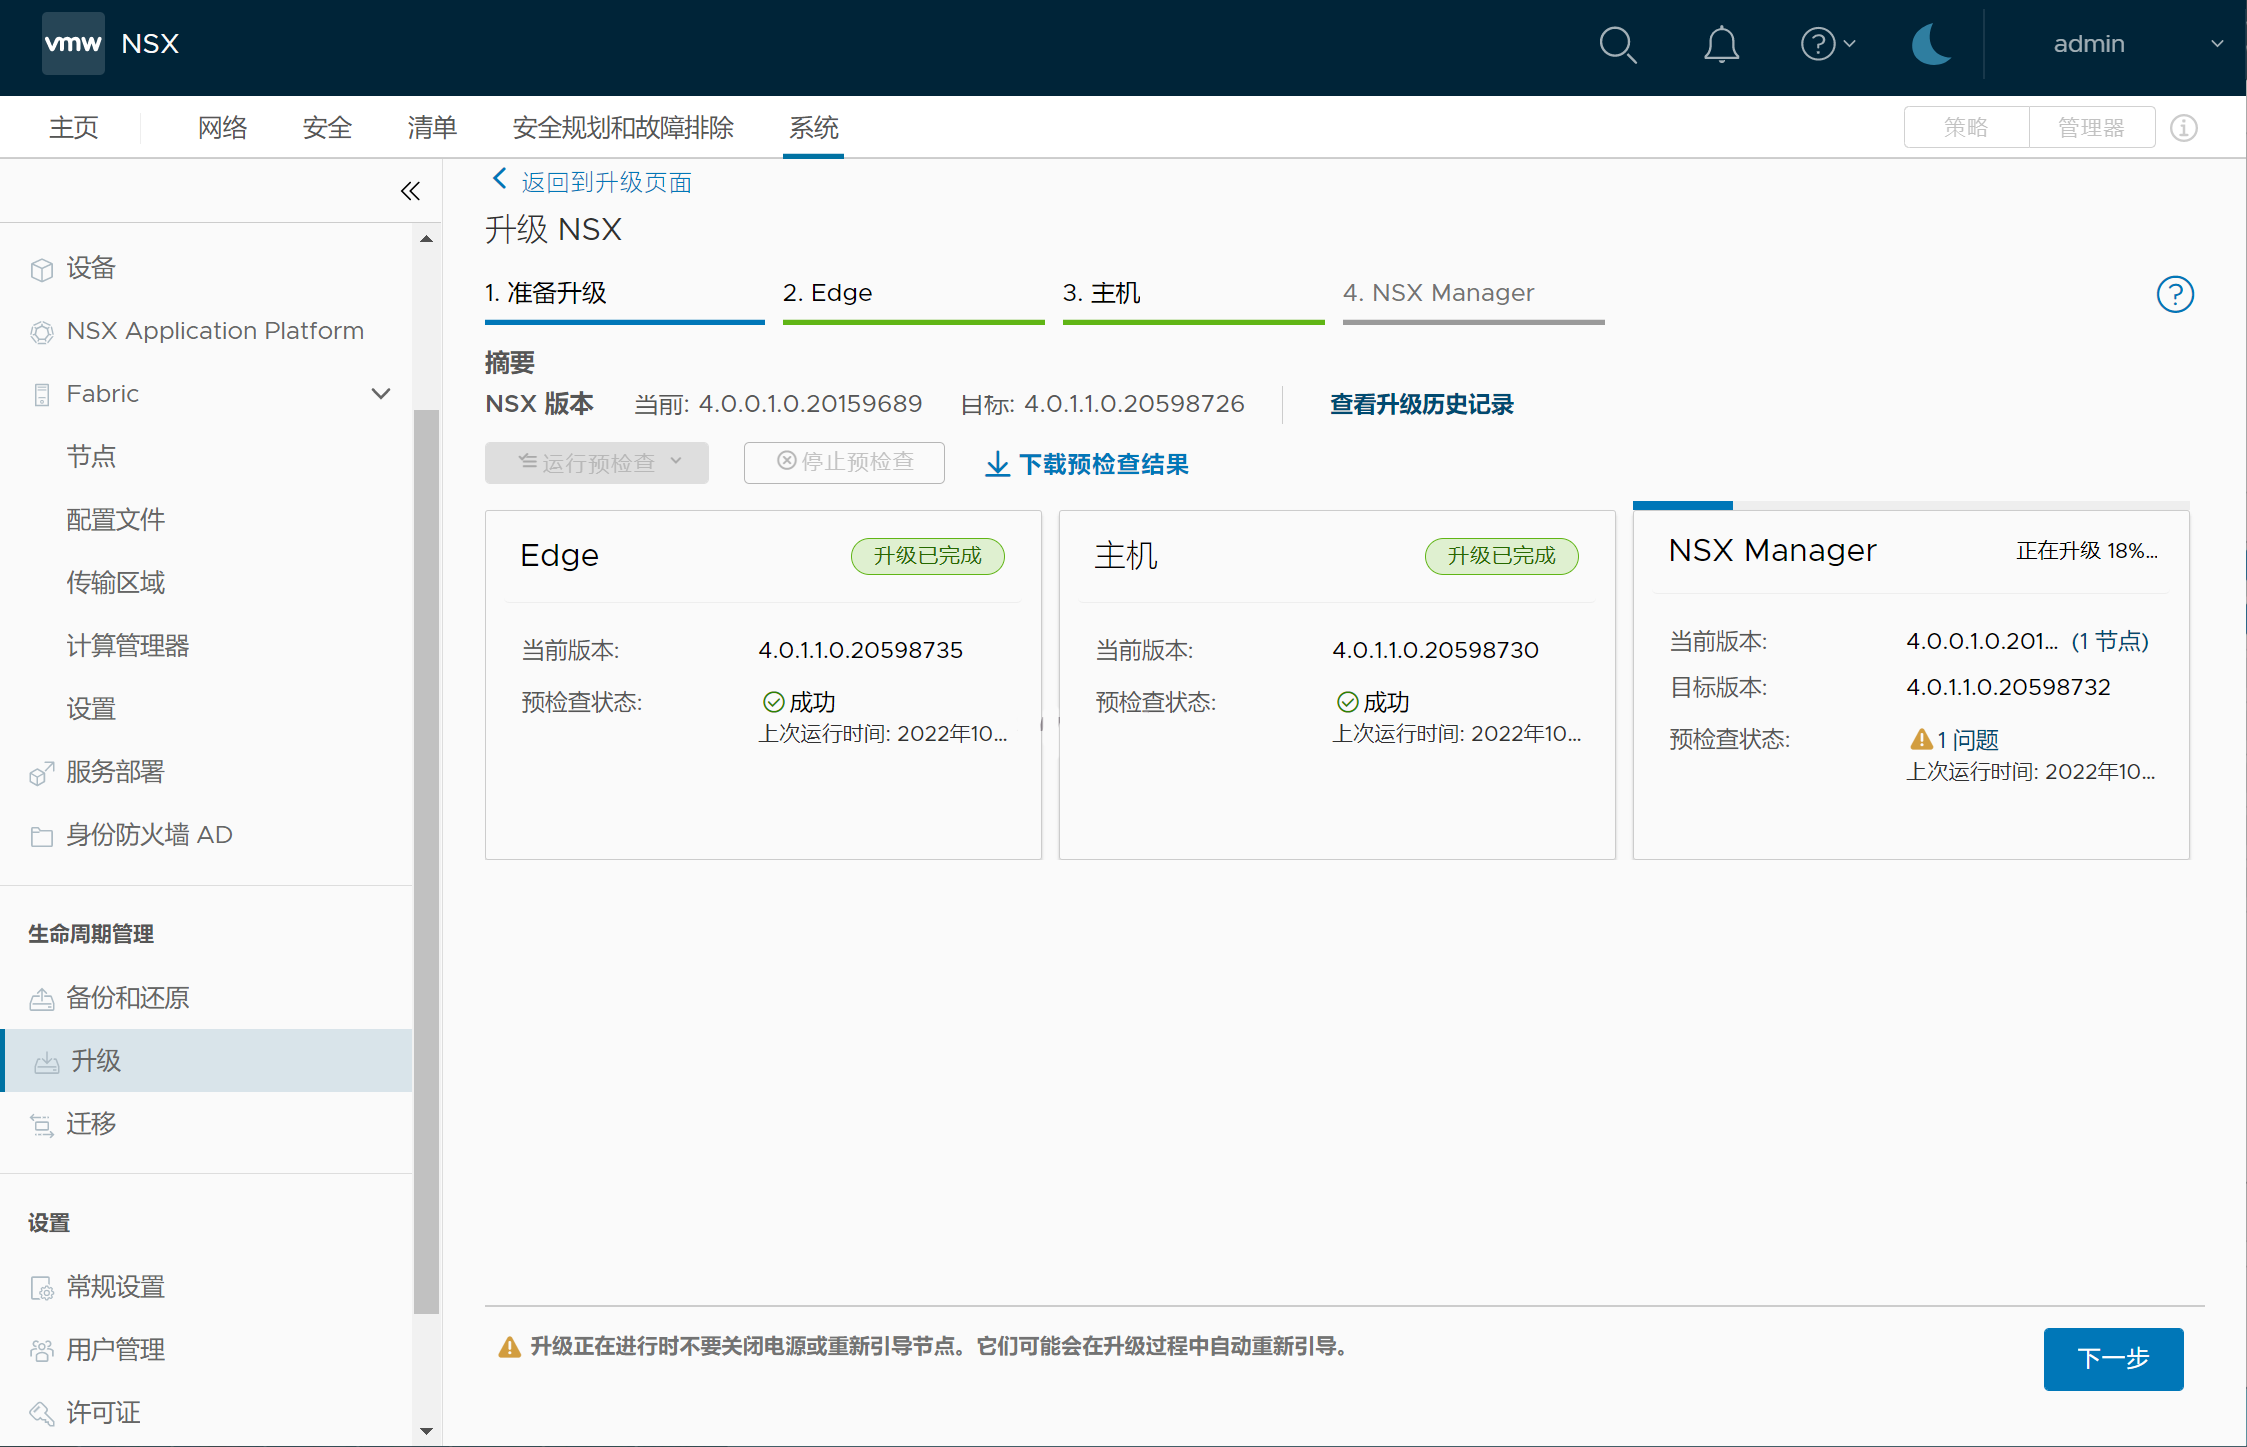Image resolution: width=2247 pixels, height=1447 pixels.
Task: Open 配置文件 under Fabric
Action: point(116,520)
